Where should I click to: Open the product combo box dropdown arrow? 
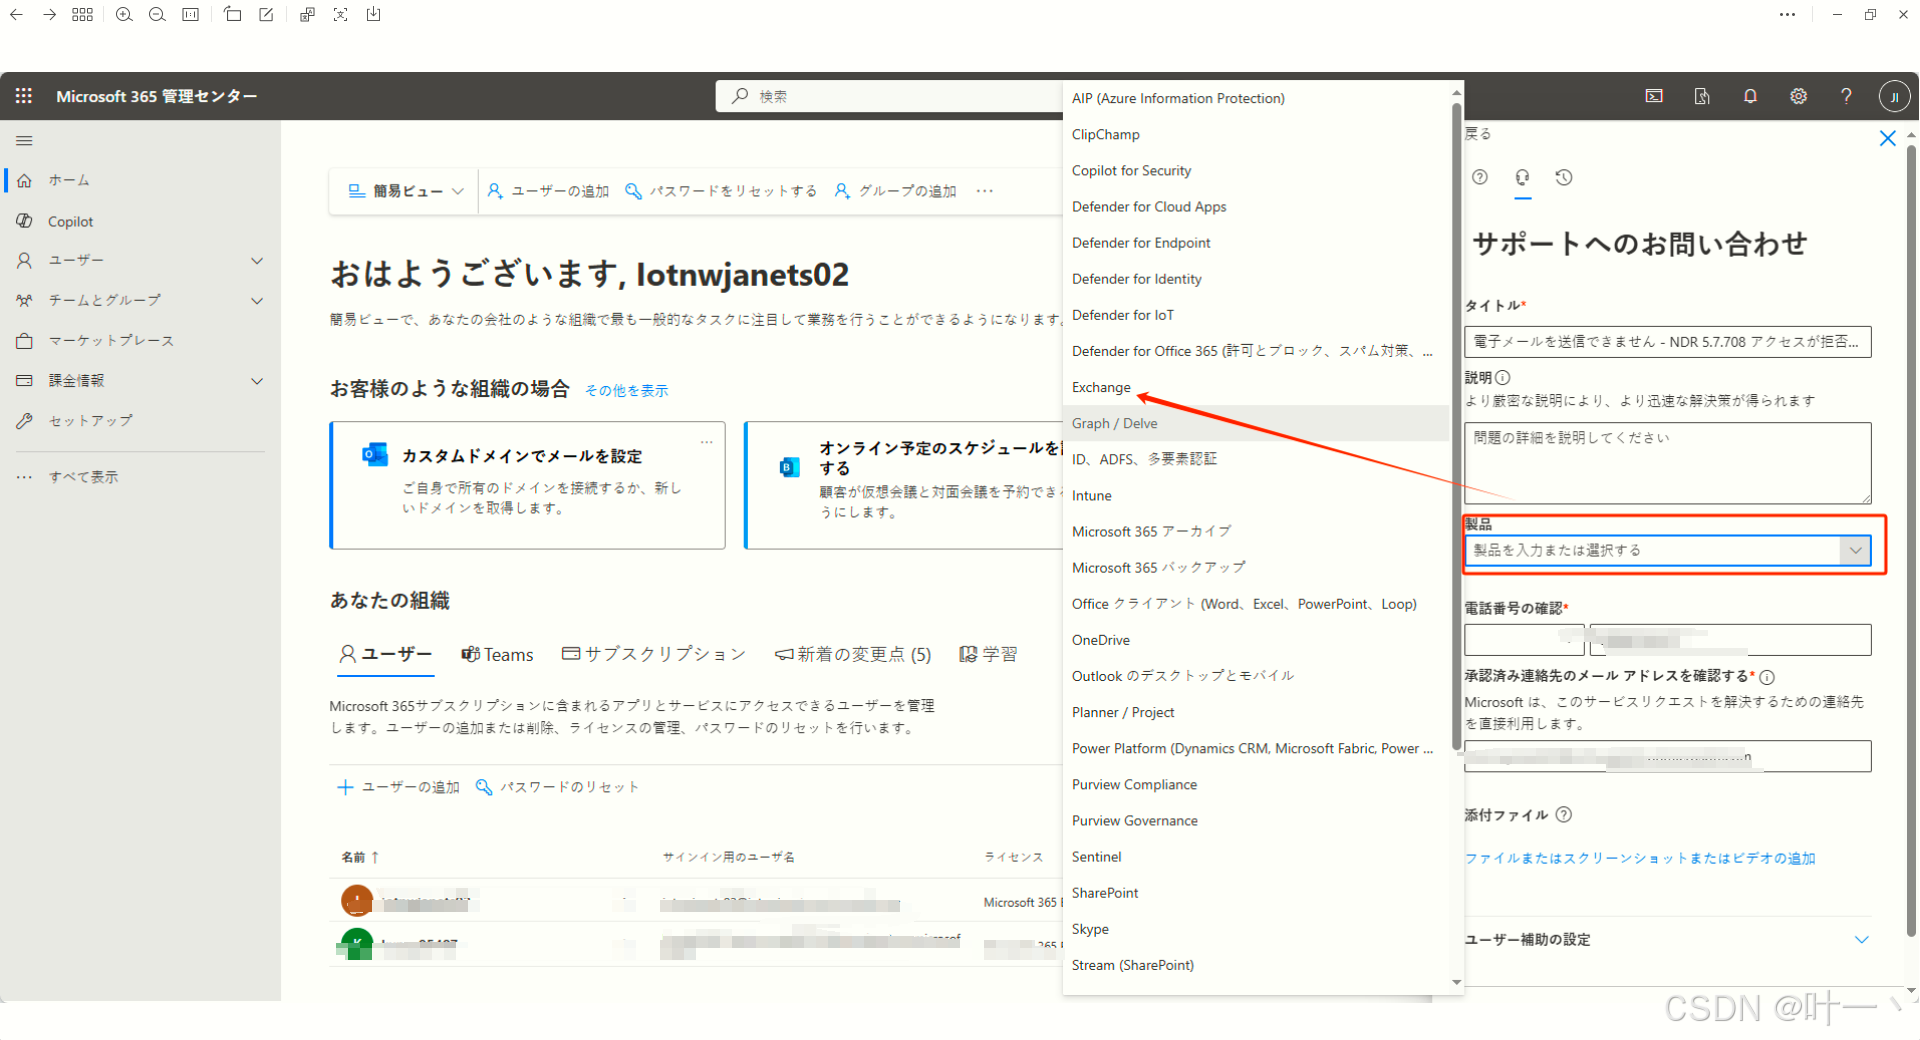click(x=1855, y=550)
